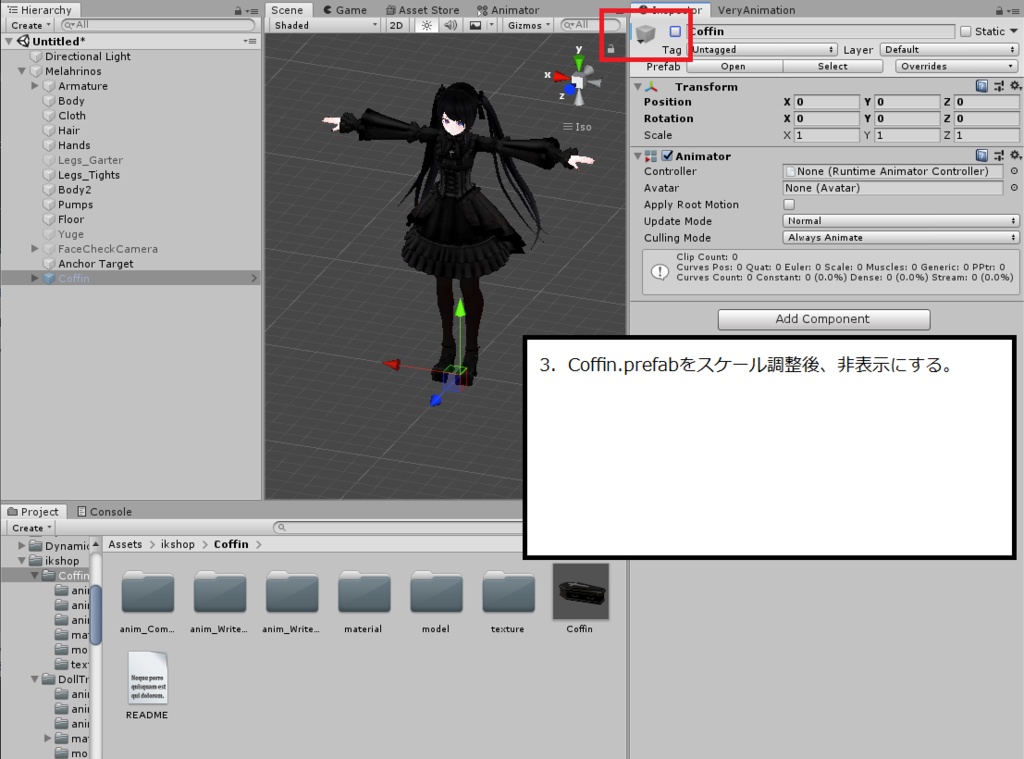The height and width of the screenshot is (759, 1024).
Task: Click the cube icon beside Coffin name
Action: [645, 31]
